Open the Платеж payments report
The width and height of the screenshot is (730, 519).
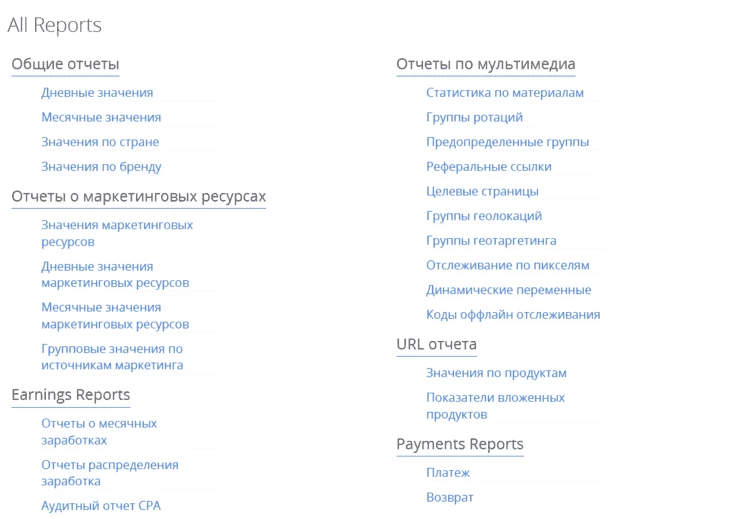coord(448,472)
